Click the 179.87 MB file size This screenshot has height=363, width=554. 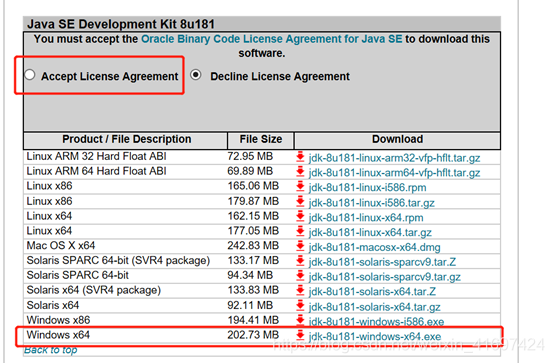253,201
